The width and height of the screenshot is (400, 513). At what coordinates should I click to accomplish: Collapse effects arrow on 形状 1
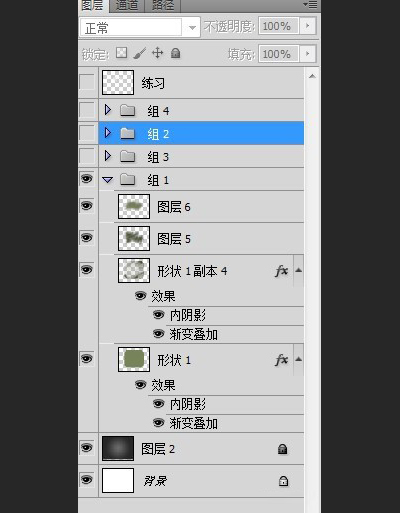pyautogui.click(x=299, y=359)
